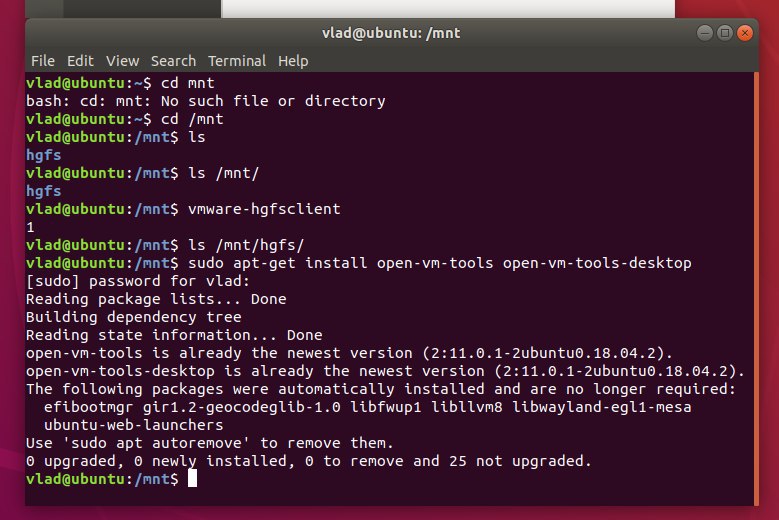Click the terminal vertical scrollbar
Screen dimensions: 779x520
(x=756, y=288)
